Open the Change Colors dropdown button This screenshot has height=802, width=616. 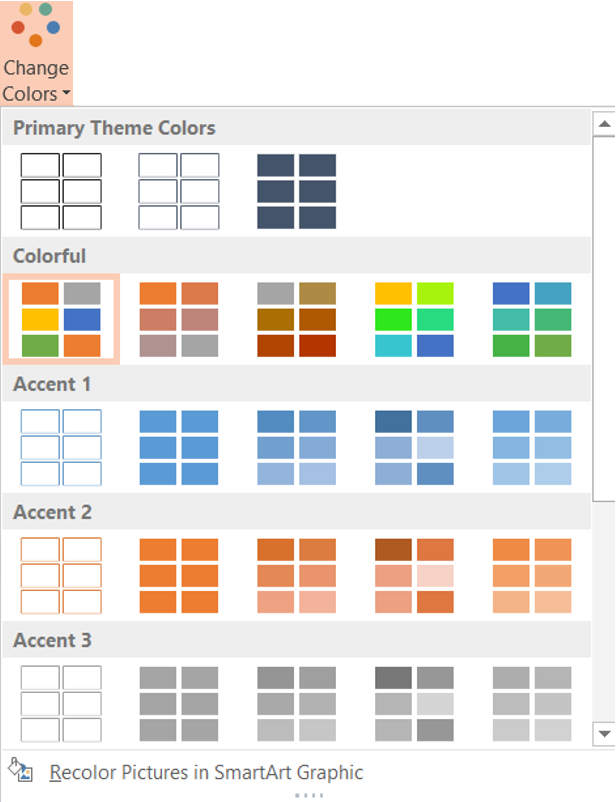(x=36, y=53)
